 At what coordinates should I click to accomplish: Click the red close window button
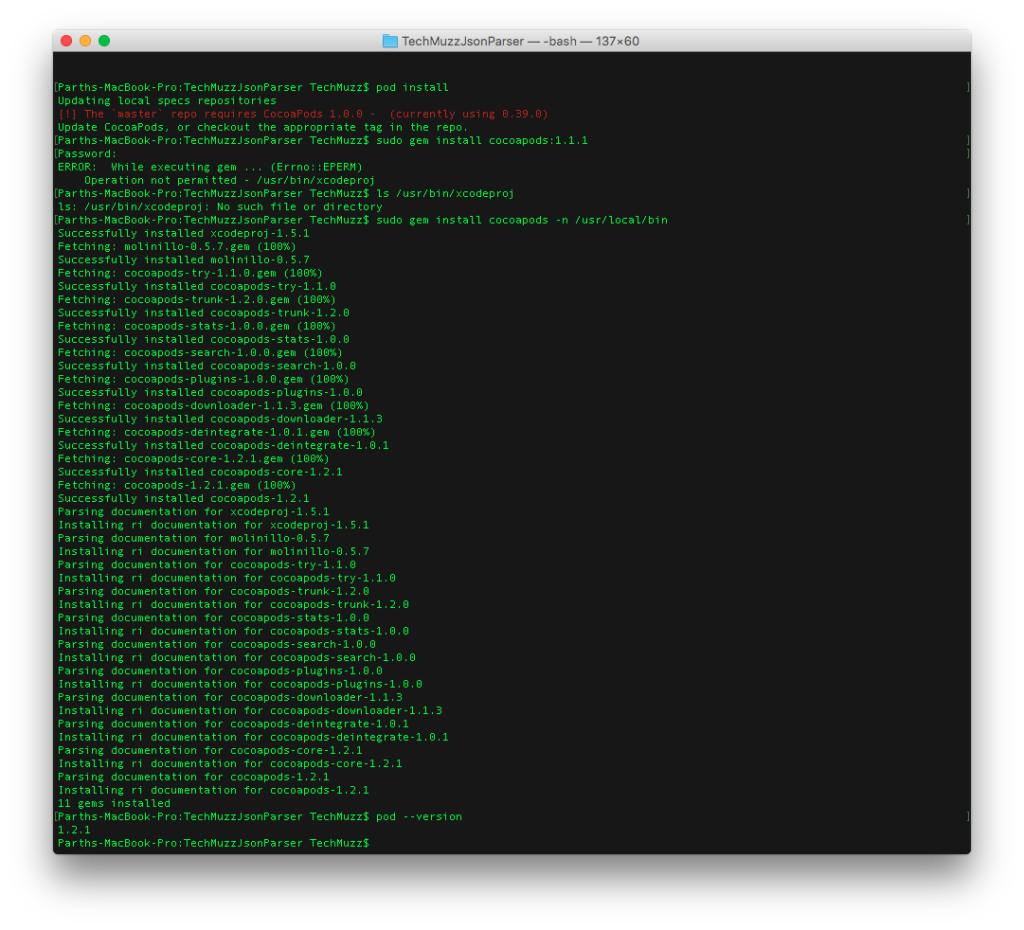66,40
